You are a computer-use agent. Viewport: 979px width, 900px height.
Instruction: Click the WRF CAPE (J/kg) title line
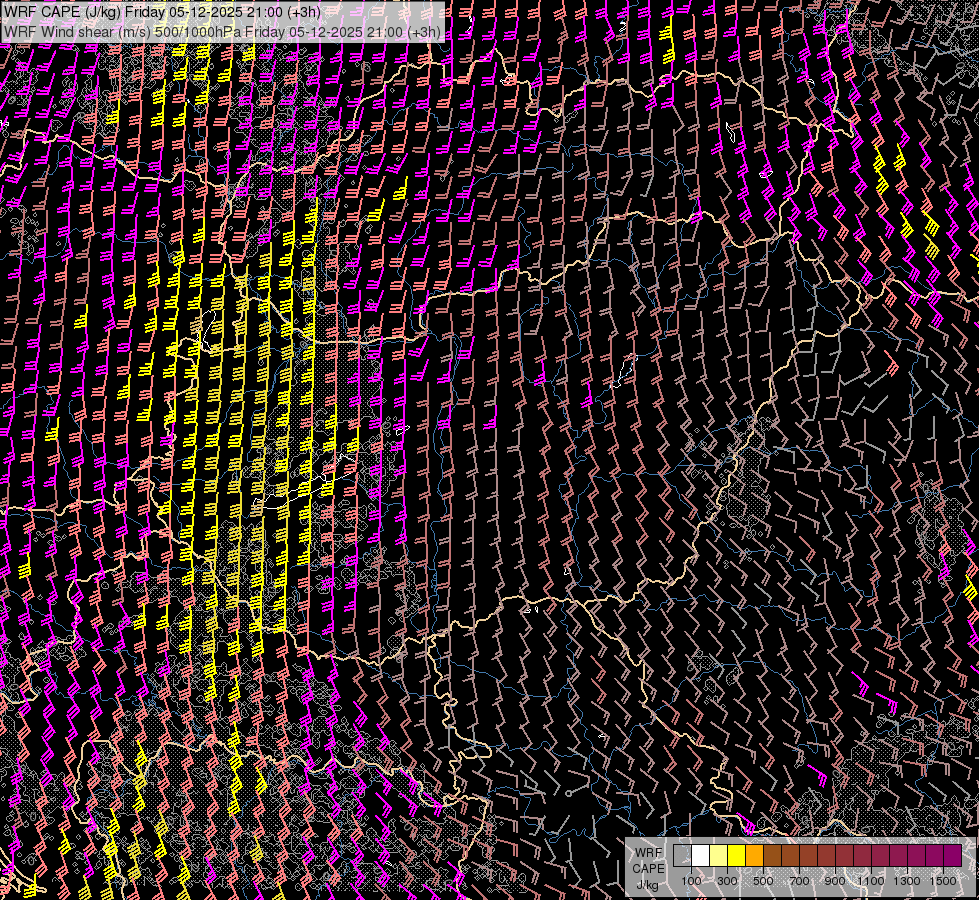(x=162, y=11)
